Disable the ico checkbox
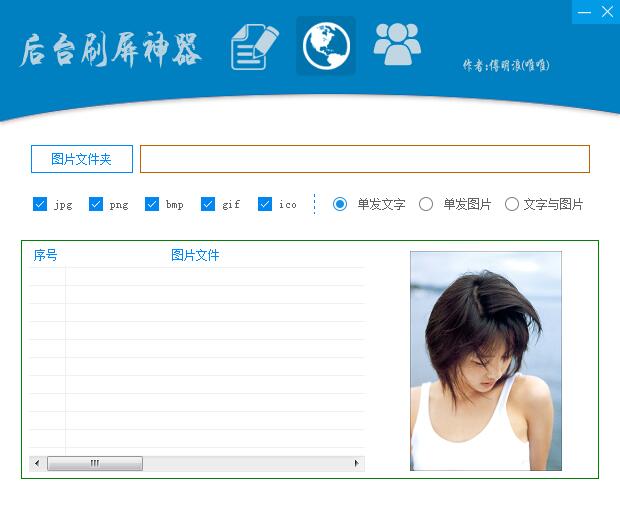 pyautogui.click(x=265, y=204)
